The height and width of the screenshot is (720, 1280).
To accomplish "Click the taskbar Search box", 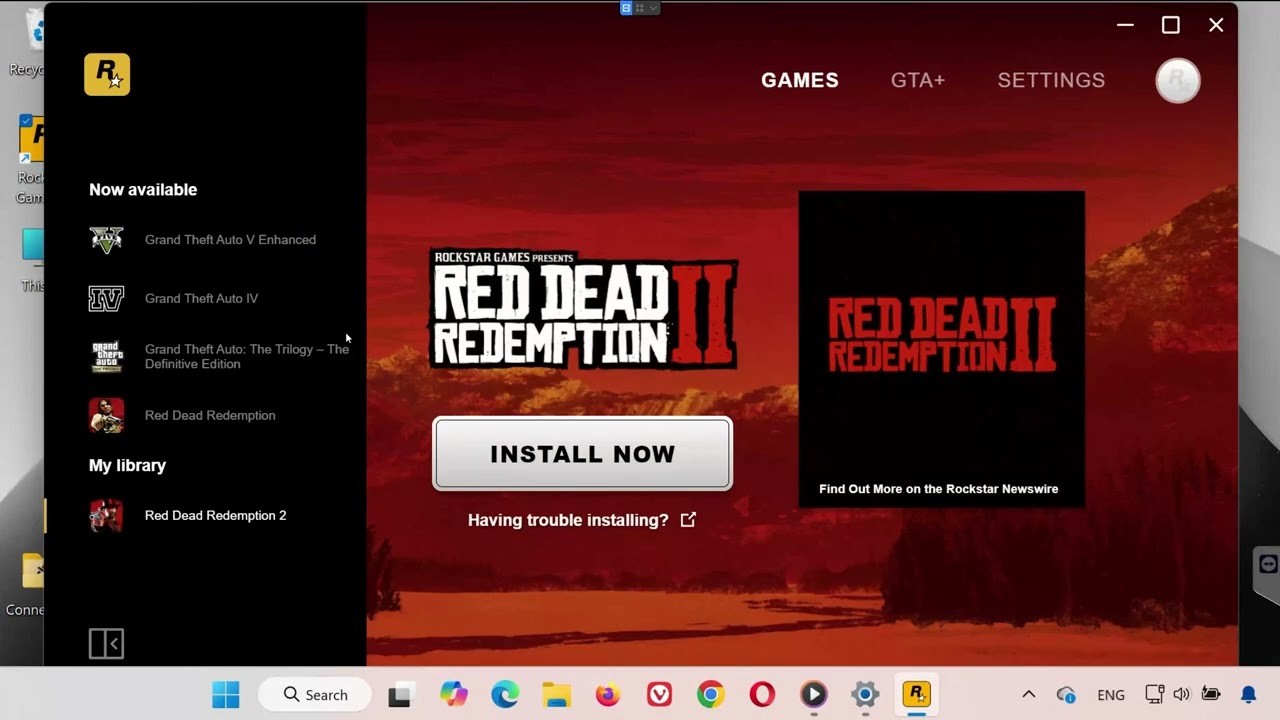I will pos(315,694).
